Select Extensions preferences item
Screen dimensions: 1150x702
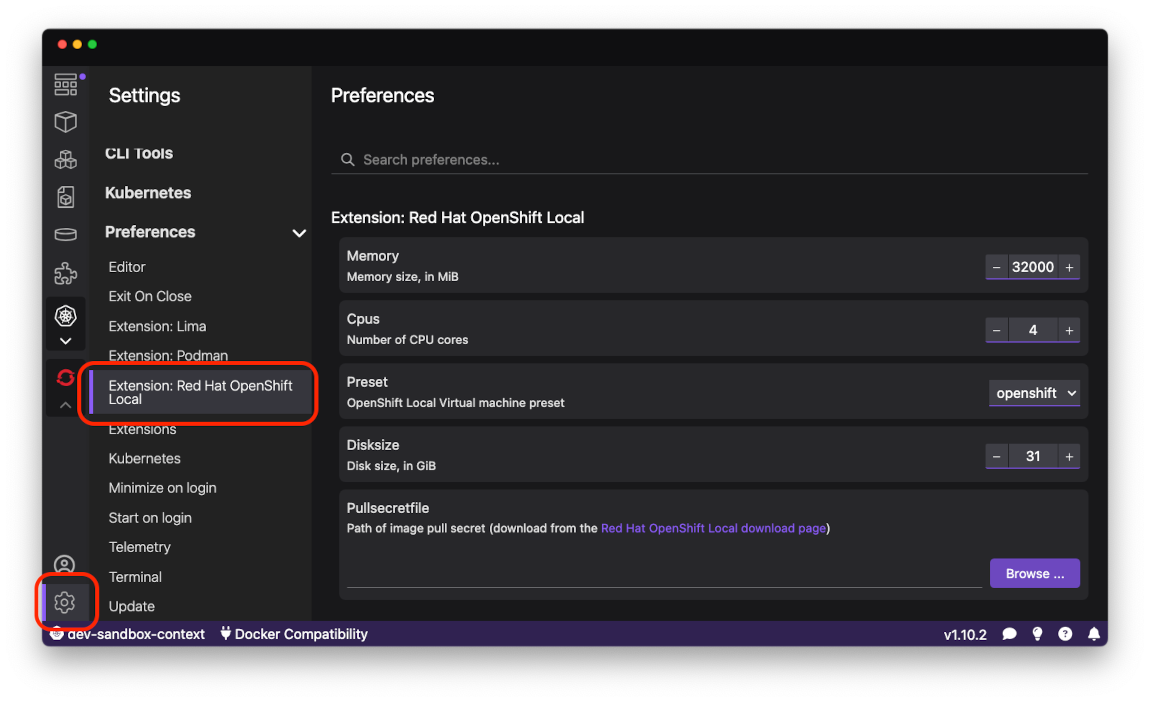coord(142,429)
